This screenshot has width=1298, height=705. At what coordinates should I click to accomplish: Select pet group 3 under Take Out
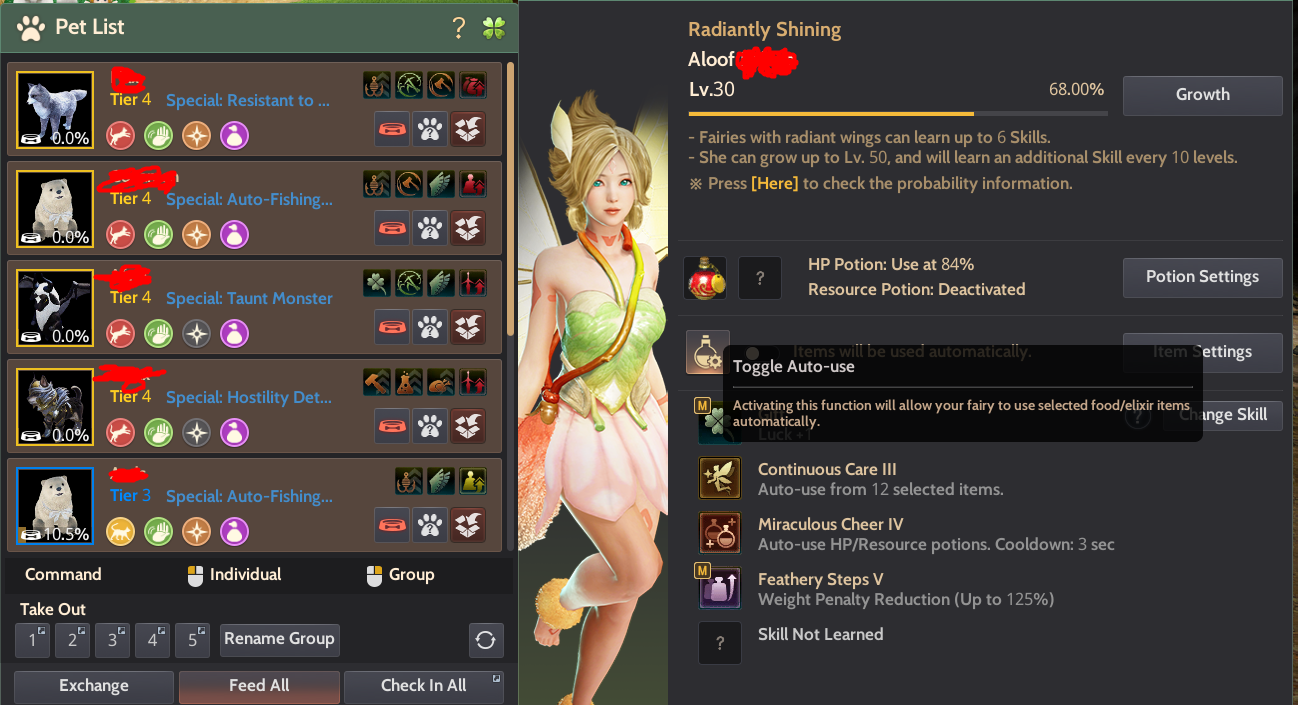pos(112,640)
